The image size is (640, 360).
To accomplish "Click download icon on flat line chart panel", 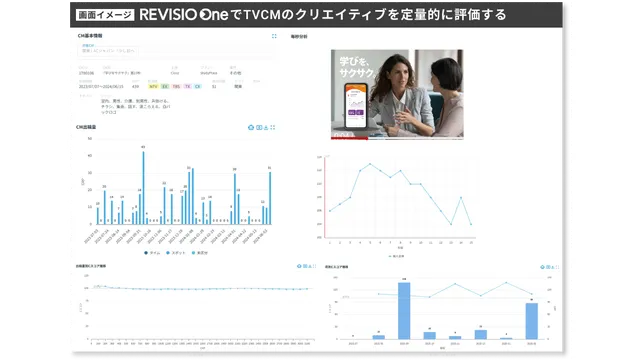I will [310, 266].
